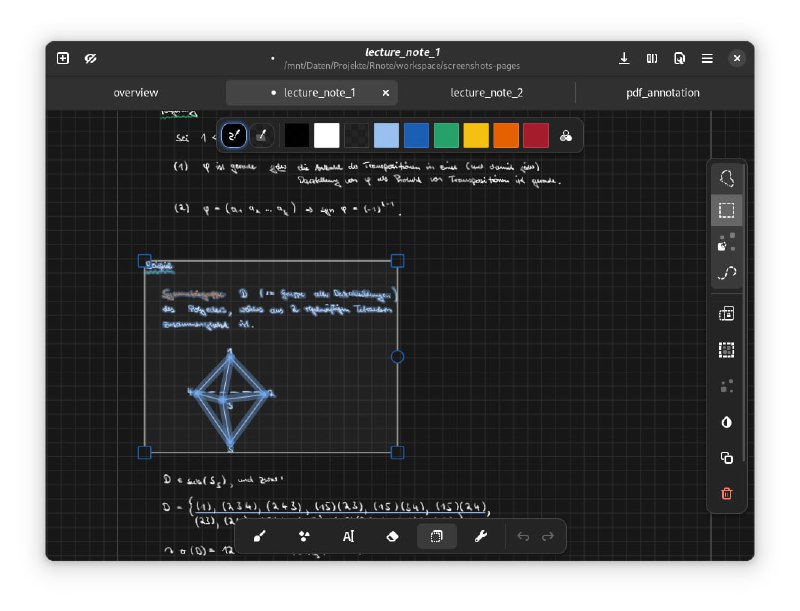Click the red trash delete-selection icon

pyautogui.click(x=727, y=493)
